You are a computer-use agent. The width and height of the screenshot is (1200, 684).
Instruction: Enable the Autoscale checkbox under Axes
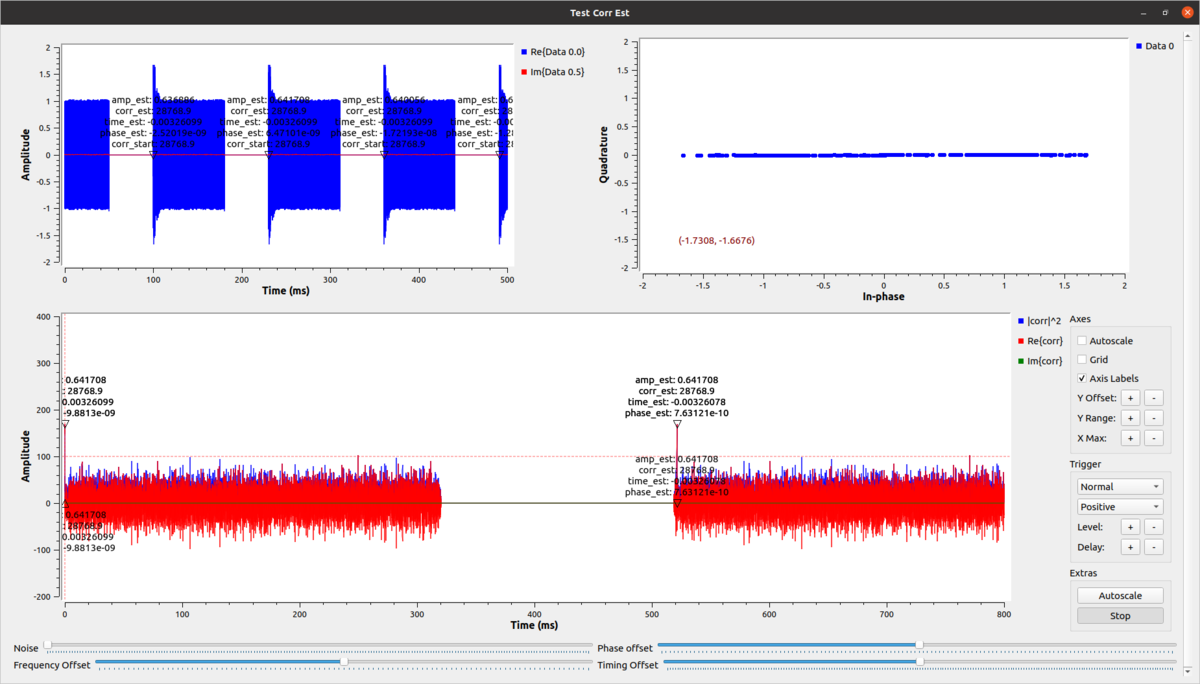click(x=1082, y=341)
